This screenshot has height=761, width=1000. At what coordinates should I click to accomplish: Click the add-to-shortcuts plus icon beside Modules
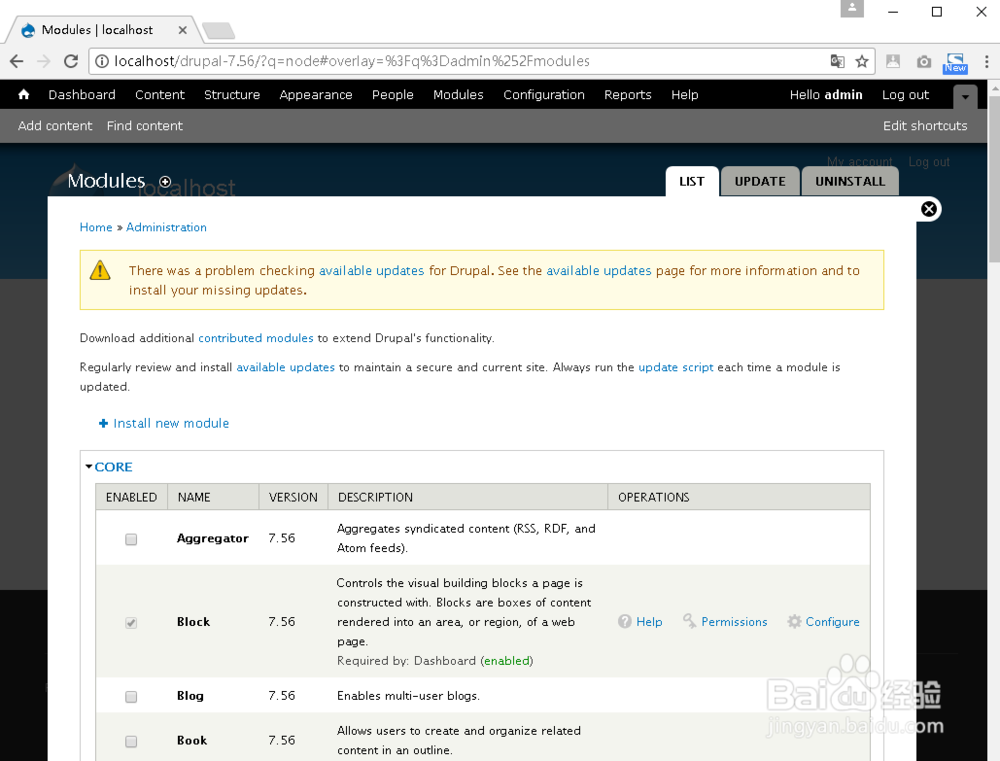[x=165, y=182]
